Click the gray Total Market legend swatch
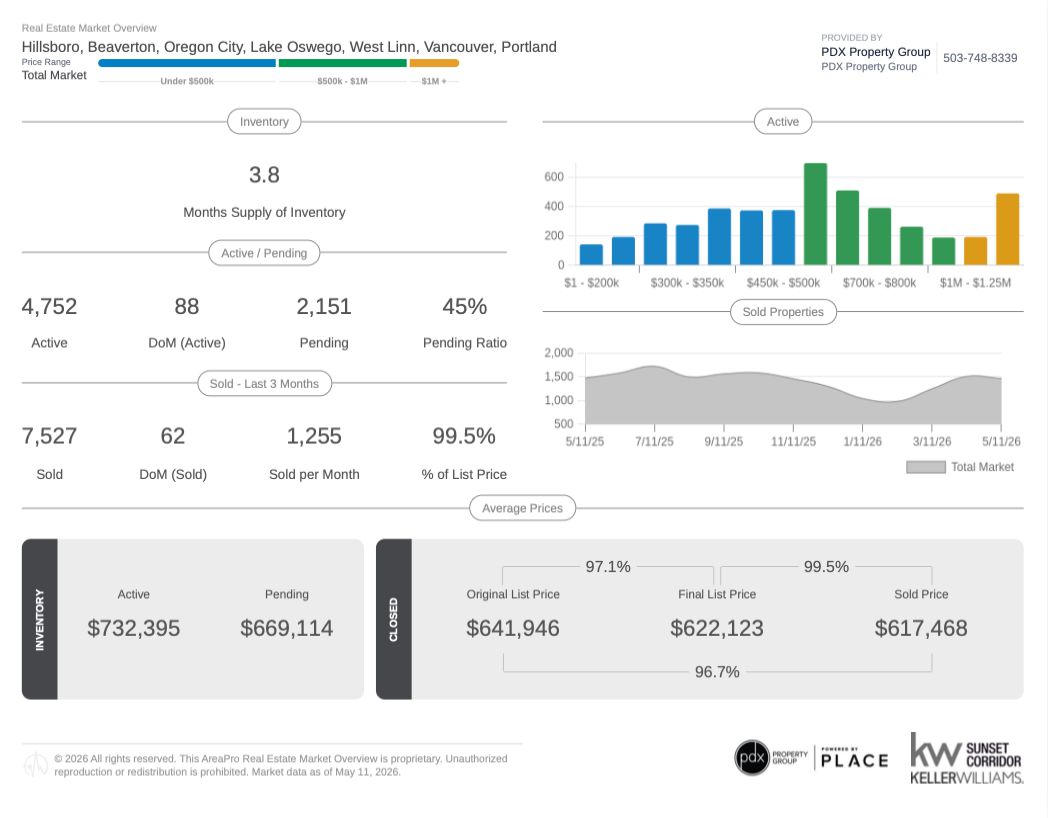 926,467
